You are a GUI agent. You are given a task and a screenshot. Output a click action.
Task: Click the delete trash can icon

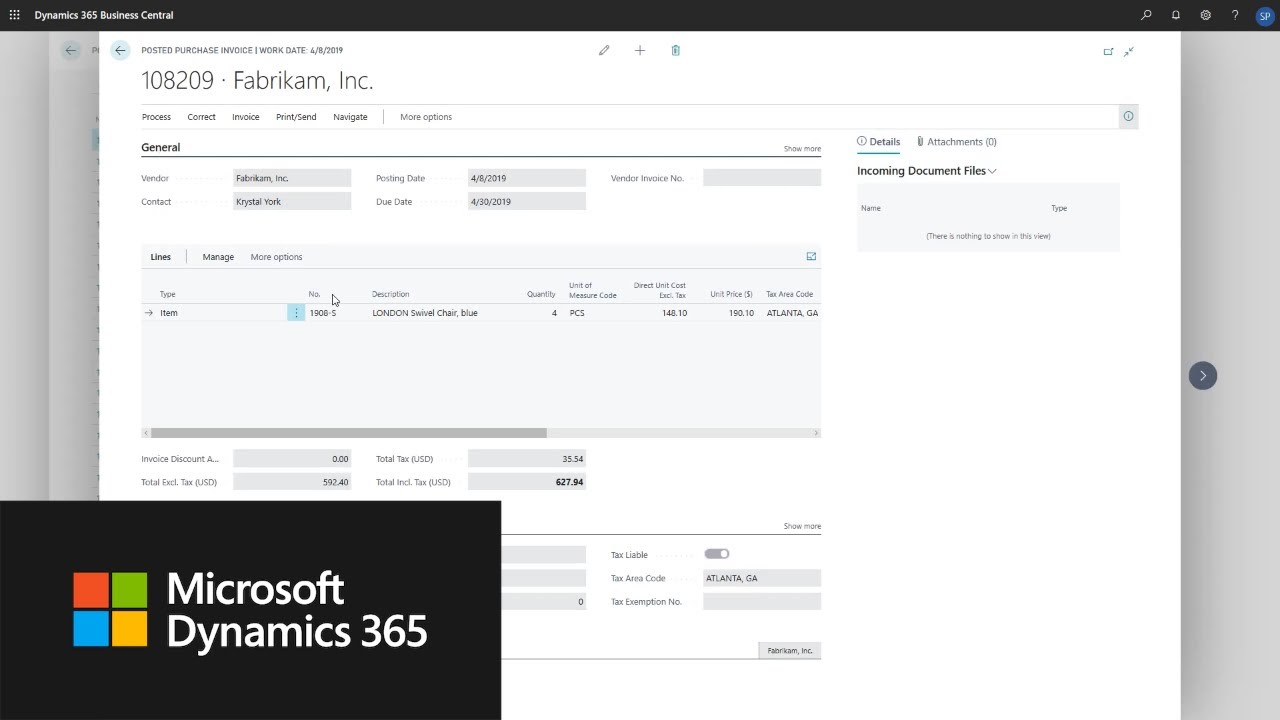tap(676, 50)
